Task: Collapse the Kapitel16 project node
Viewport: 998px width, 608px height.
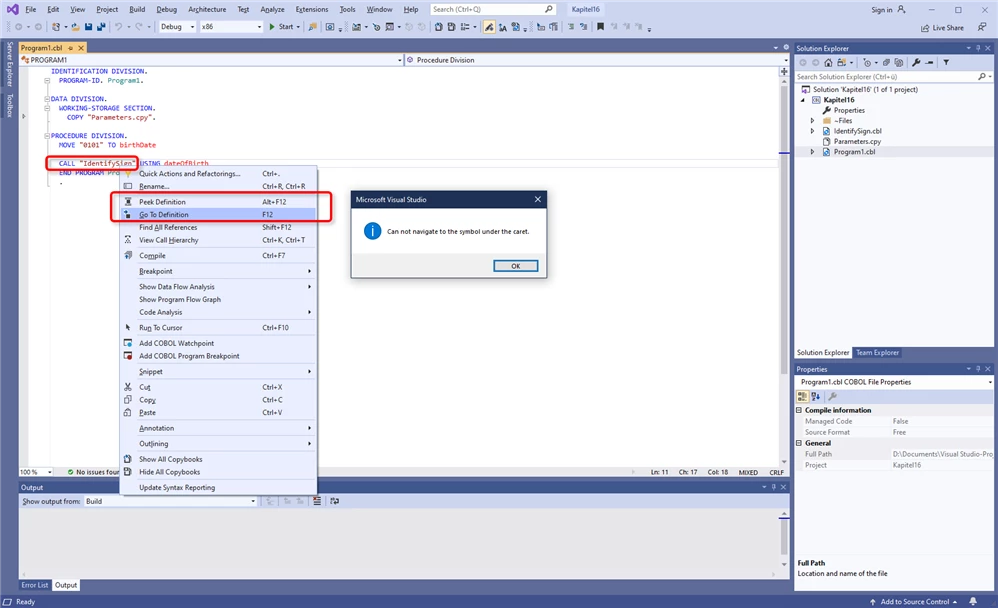Action: [803, 100]
